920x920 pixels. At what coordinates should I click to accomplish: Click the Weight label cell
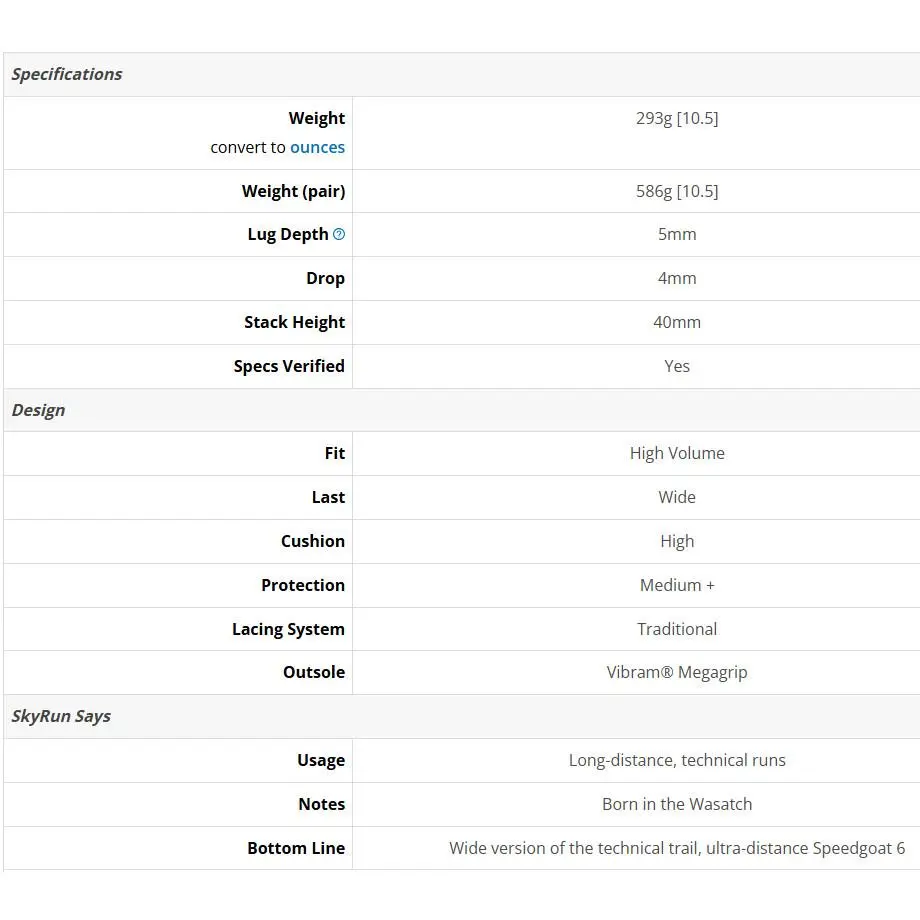178,133
